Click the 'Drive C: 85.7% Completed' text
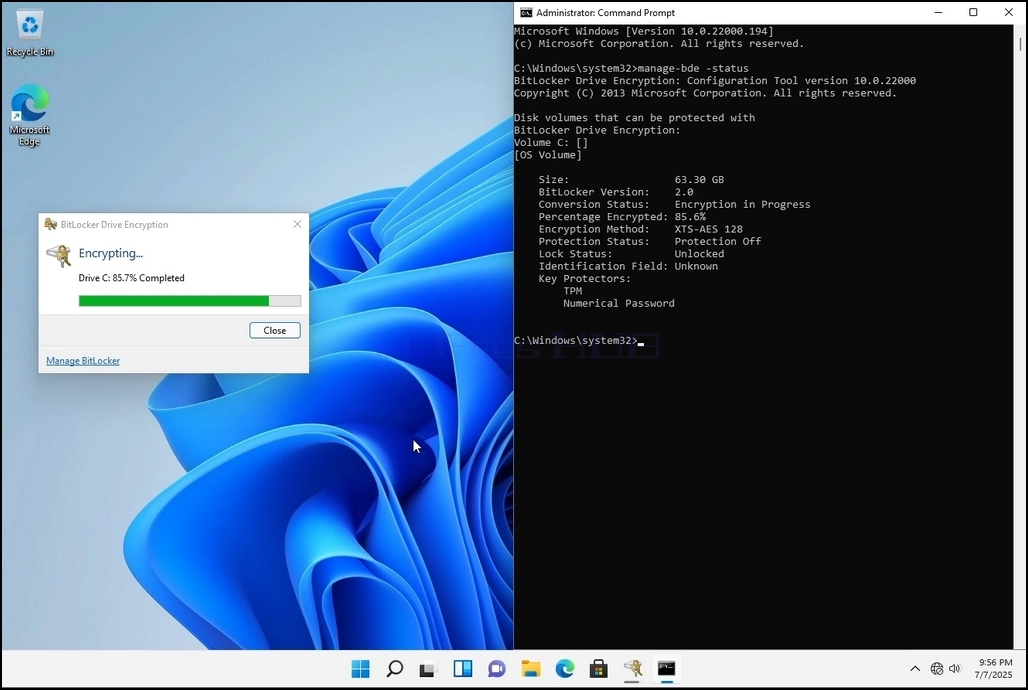The image size is (1028, 690). pyautogui.click(x=131, y=278)
